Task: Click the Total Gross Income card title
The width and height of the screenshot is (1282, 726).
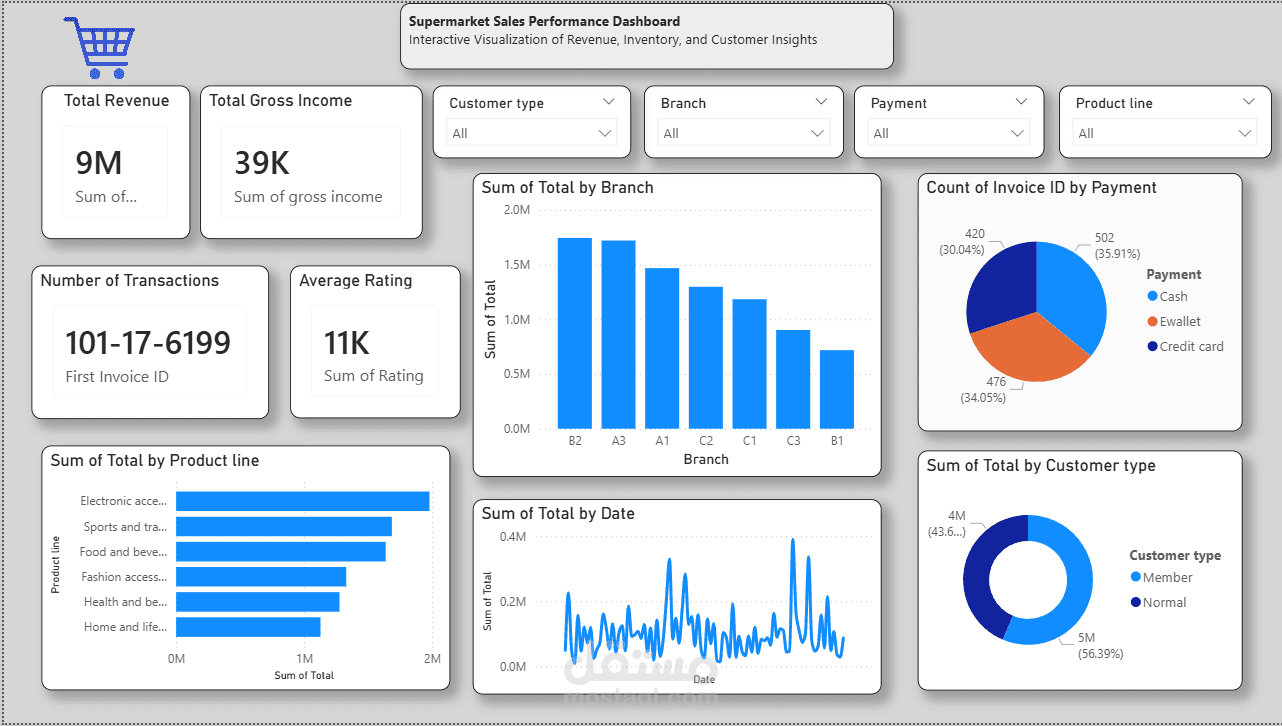Action: [281, 100]
